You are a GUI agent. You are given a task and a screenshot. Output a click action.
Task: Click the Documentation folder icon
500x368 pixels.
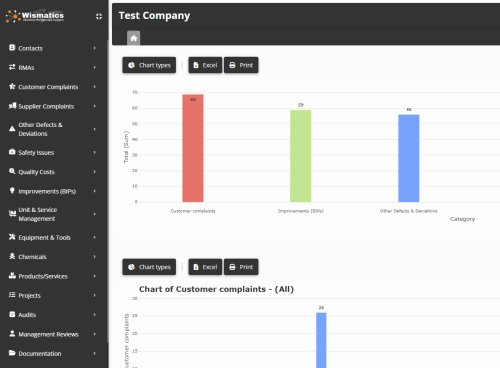pos(12,353)
